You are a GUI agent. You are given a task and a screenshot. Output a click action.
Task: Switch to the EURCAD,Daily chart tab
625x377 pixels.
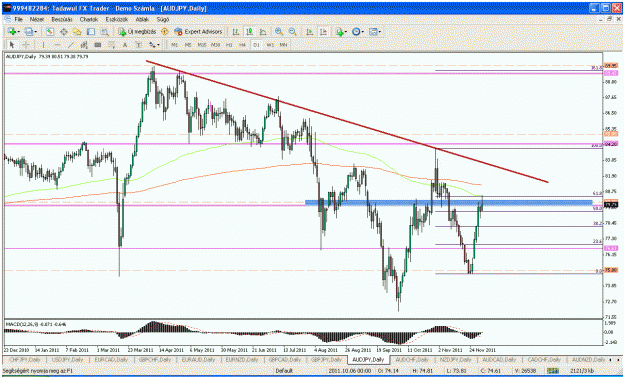[112, 359]
